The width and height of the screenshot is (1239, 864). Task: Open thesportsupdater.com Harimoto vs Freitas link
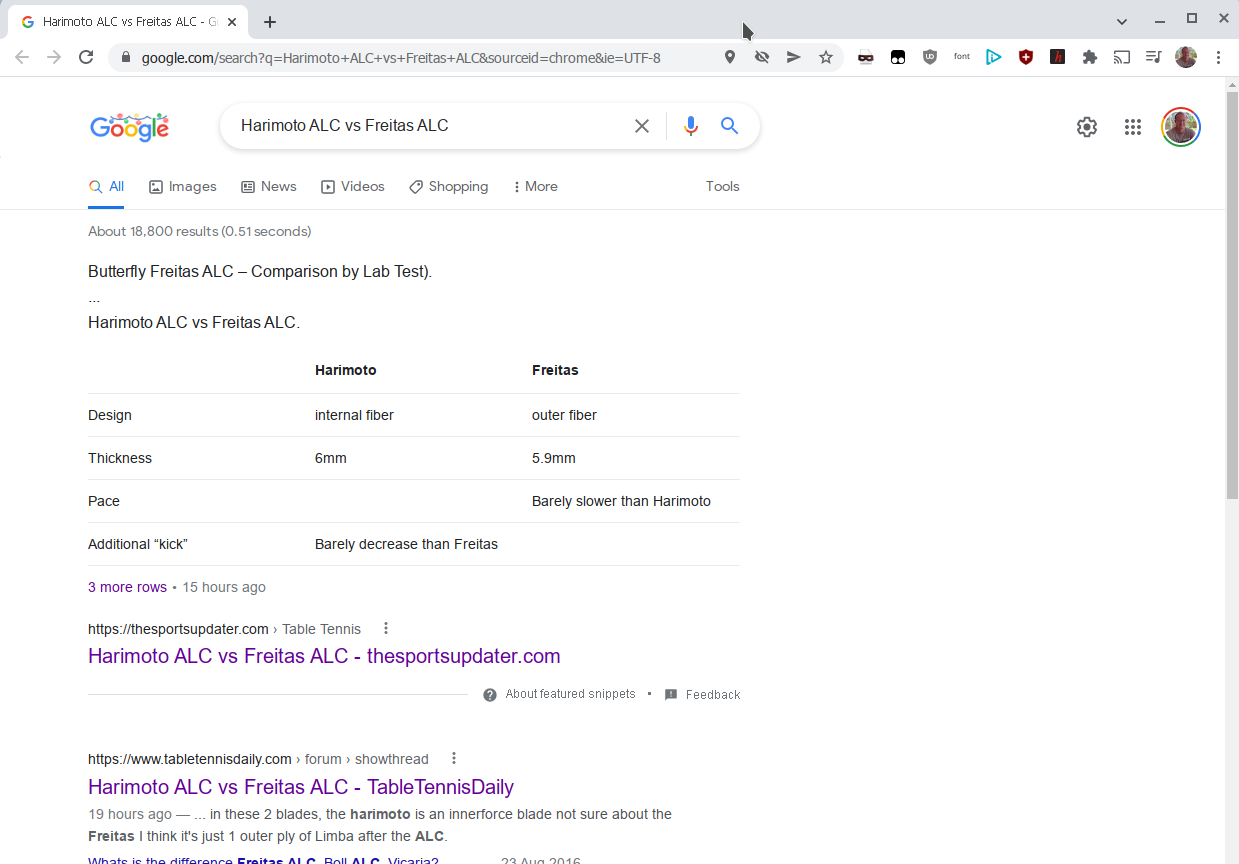[x=324, y=656]
